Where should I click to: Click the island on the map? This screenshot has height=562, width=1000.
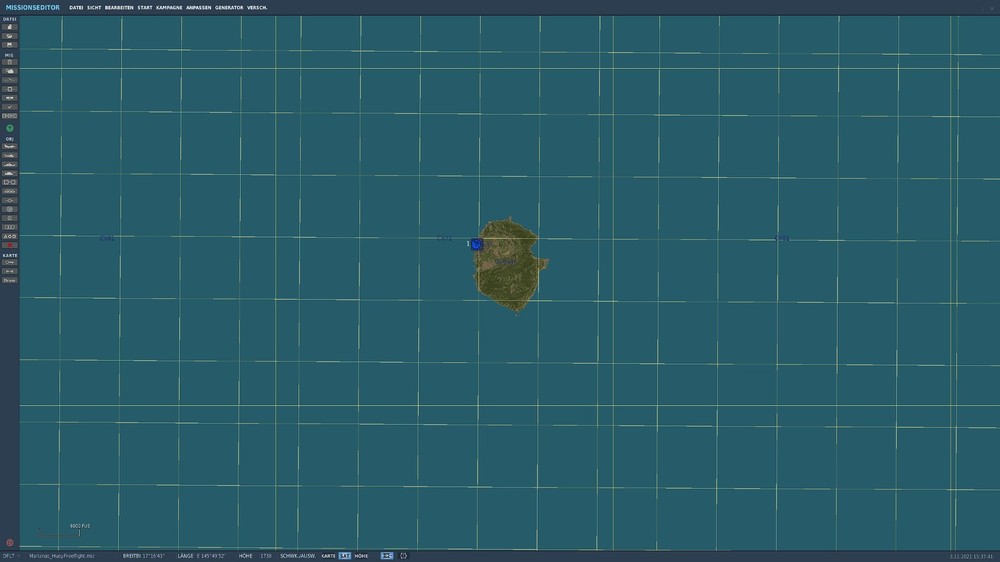coord(510,265)
